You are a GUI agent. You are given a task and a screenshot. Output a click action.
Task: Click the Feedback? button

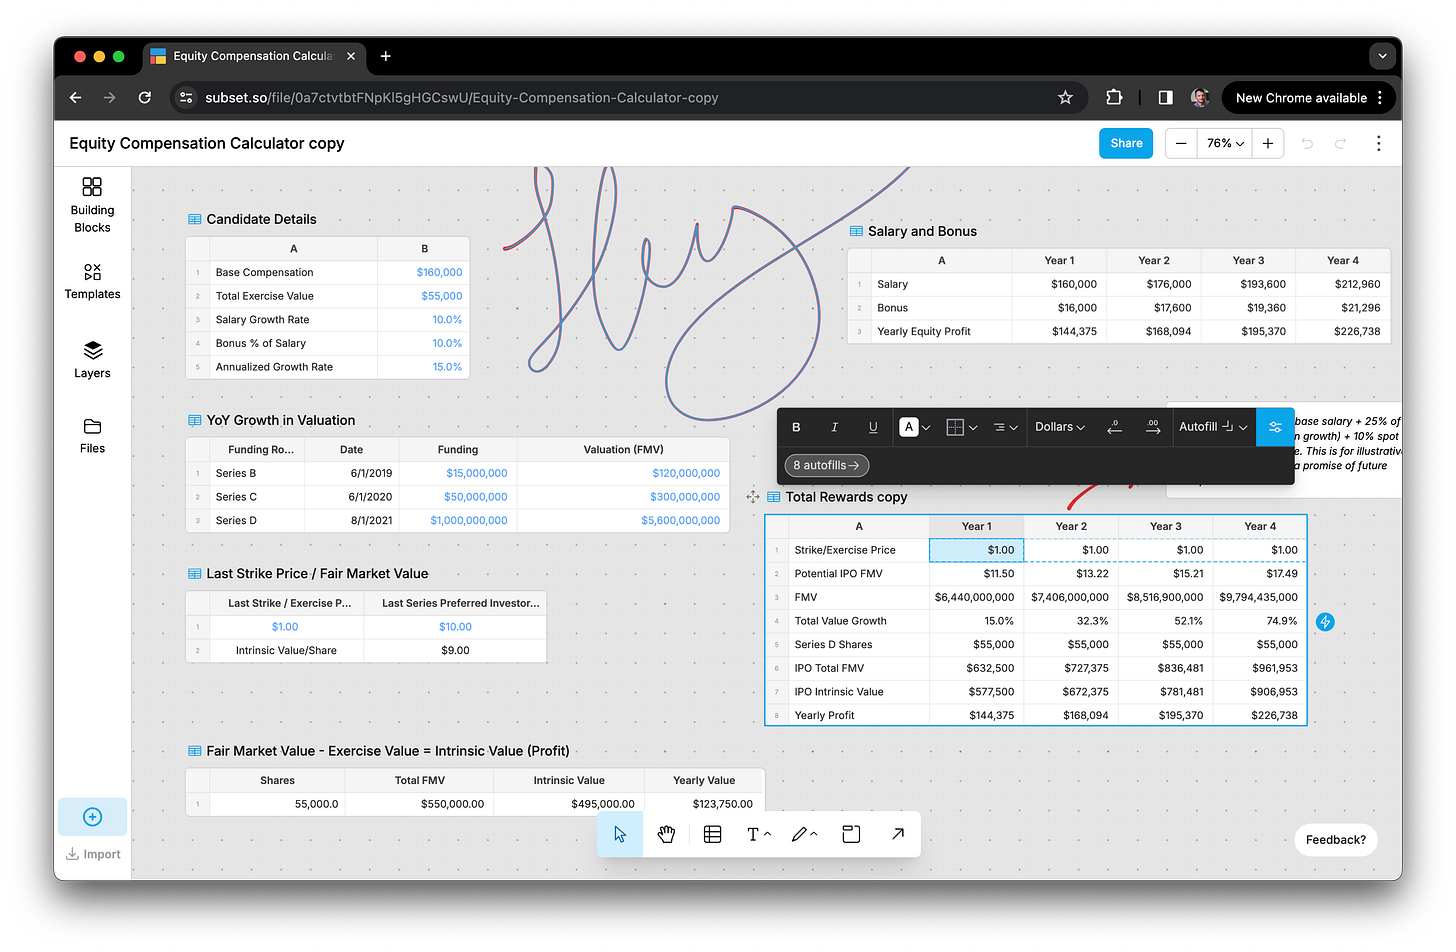(x=1336, y=840)
